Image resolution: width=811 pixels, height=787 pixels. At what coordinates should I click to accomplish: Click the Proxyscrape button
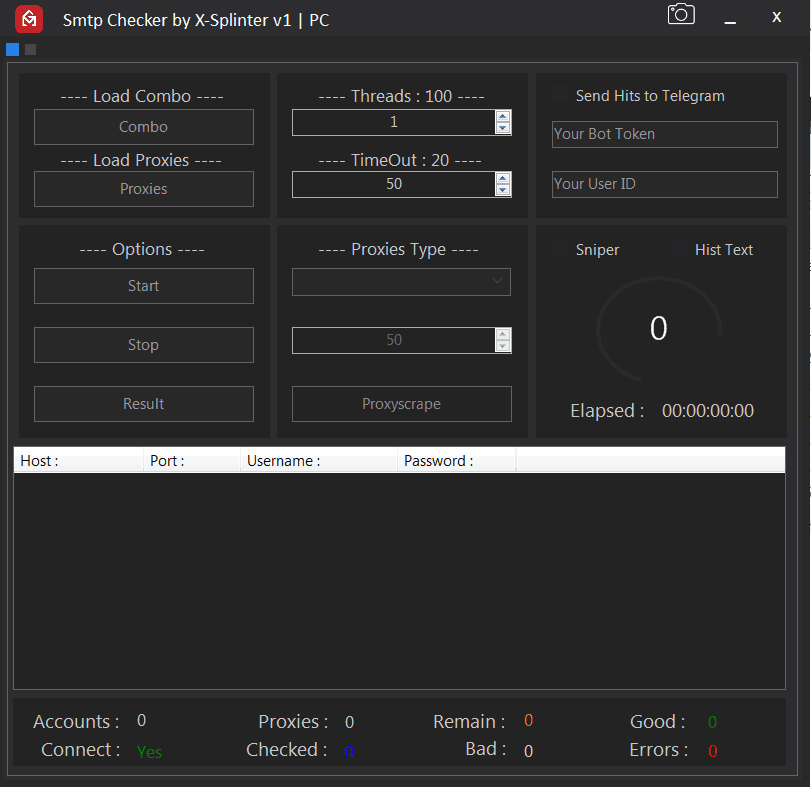(401, 404)
